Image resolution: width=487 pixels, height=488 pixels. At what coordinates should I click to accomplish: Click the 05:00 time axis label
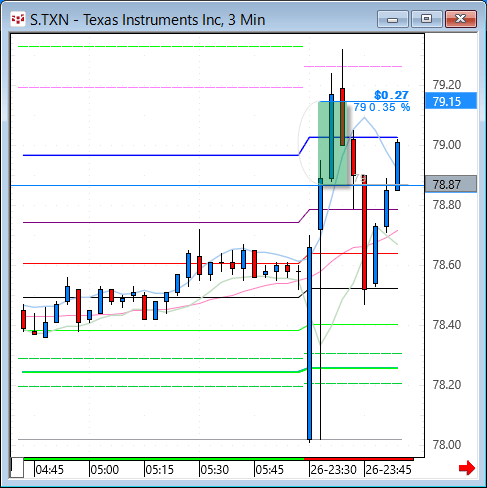pos(105,470)
